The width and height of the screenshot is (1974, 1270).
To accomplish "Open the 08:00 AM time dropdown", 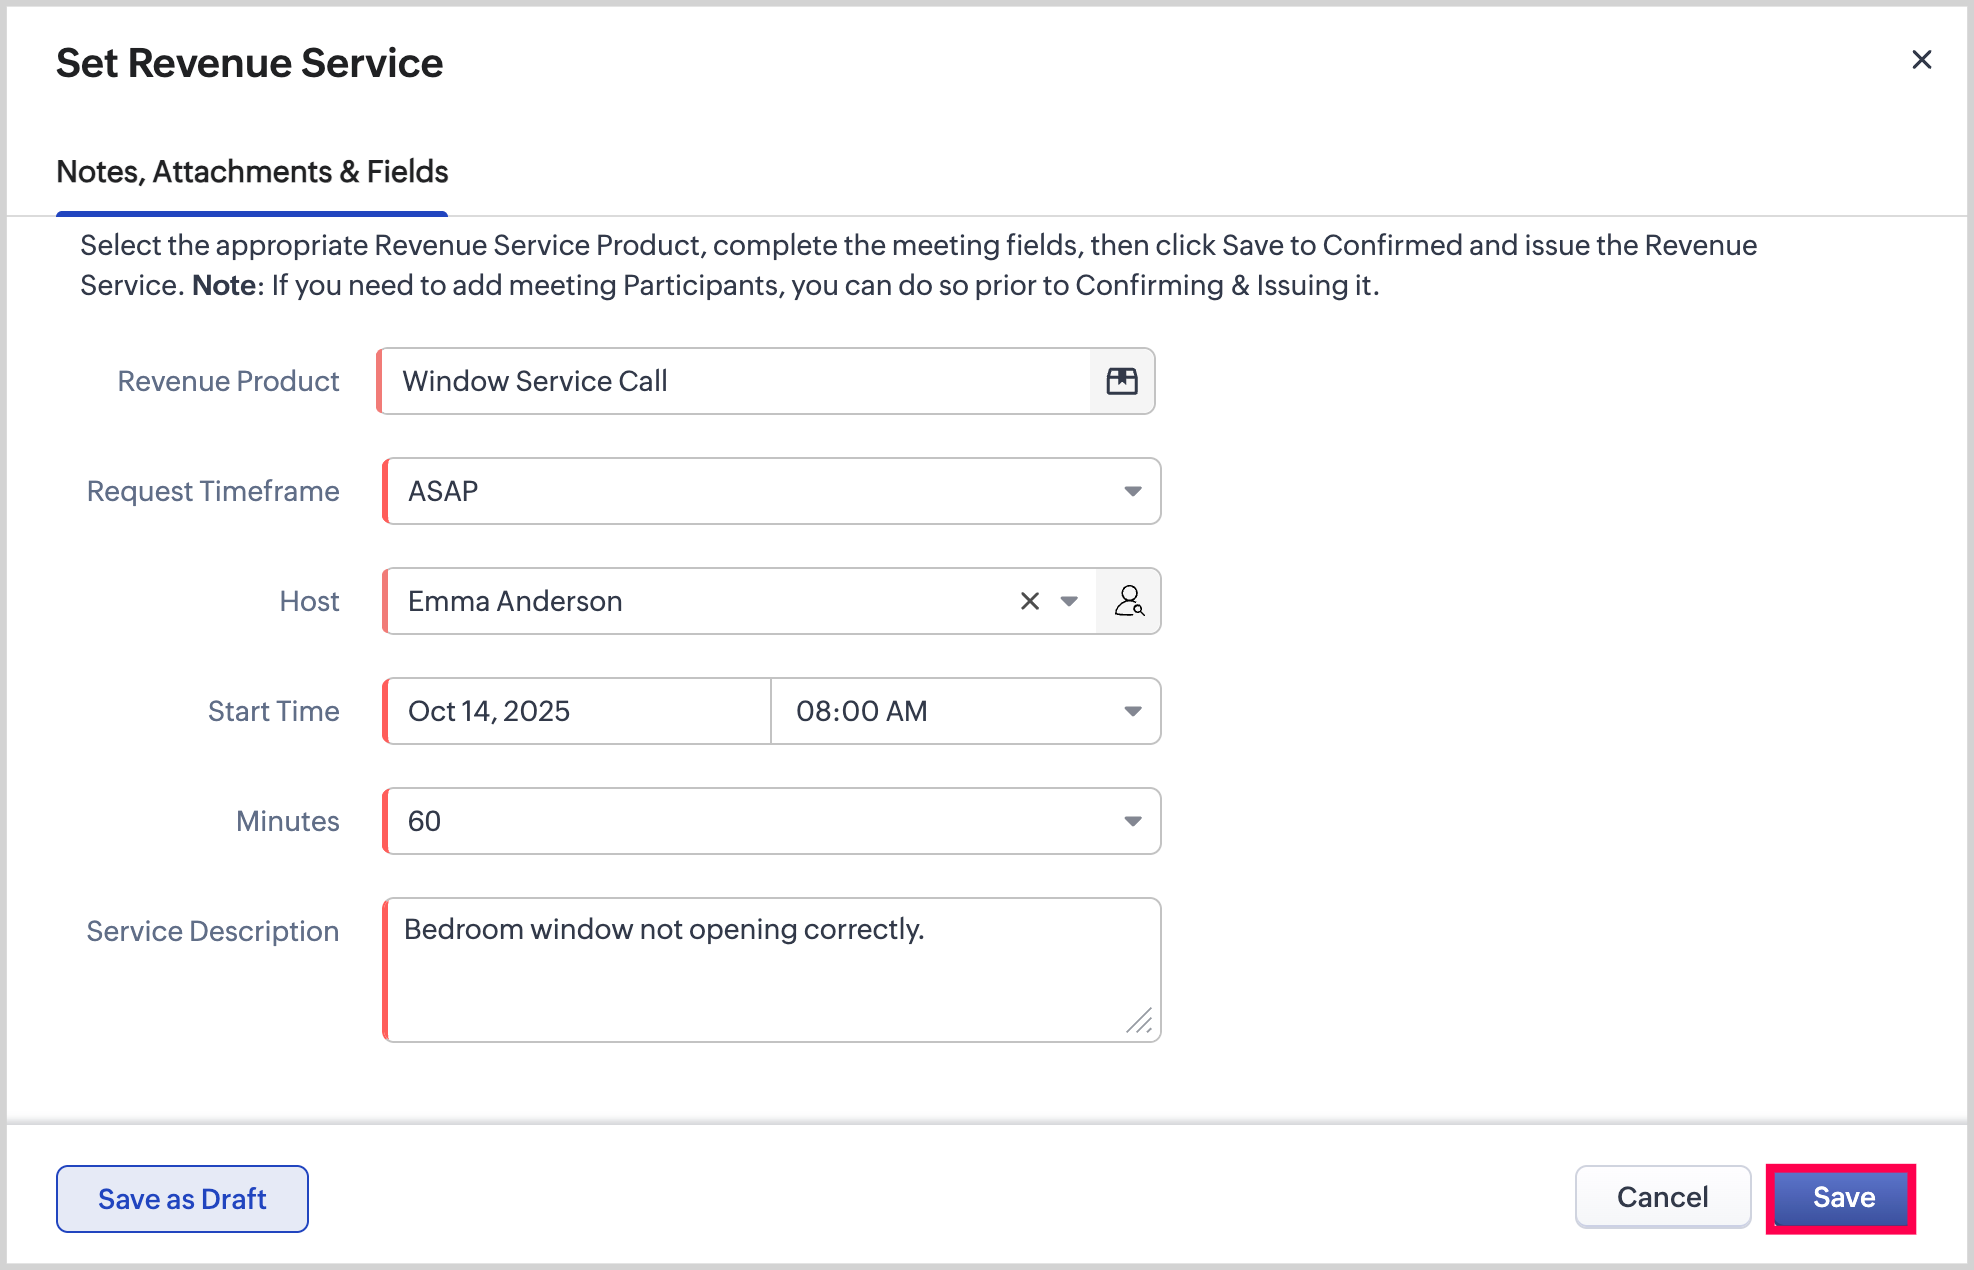I will coord(966,711).
